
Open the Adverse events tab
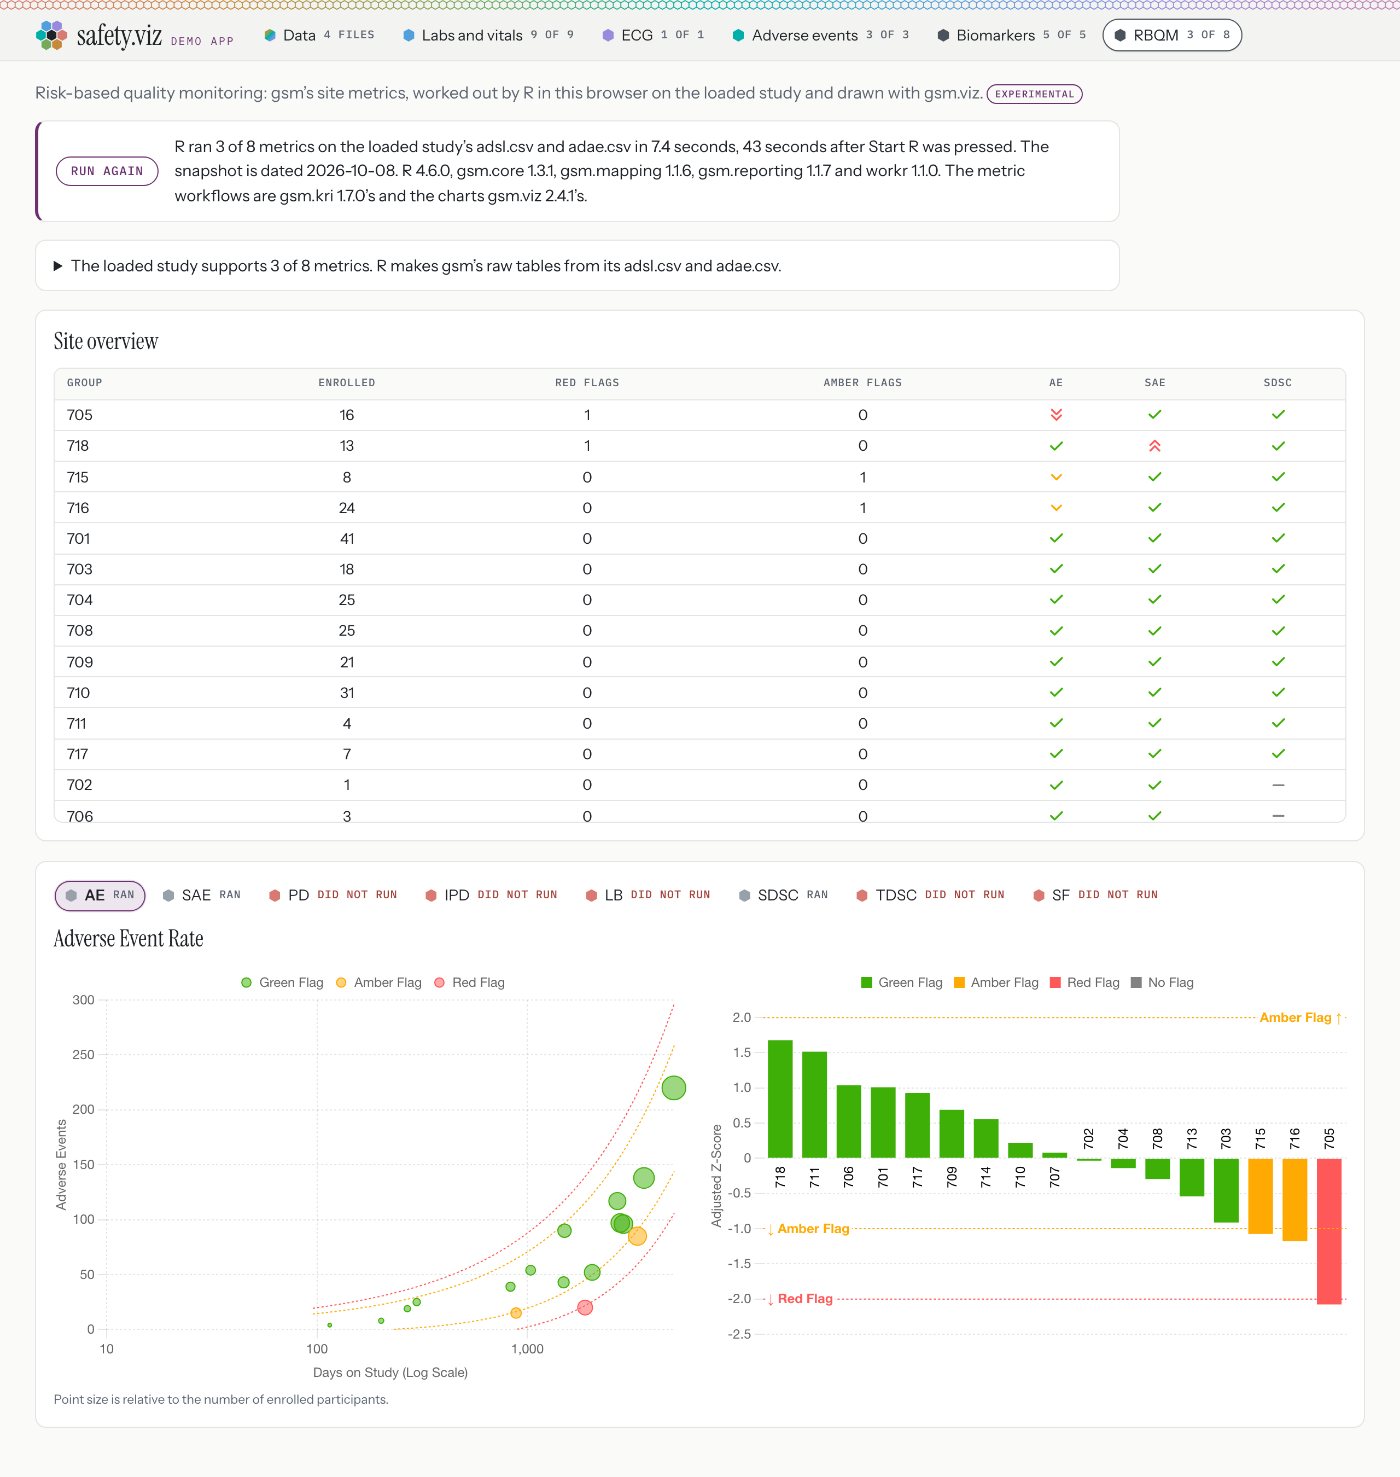point(821,35)
